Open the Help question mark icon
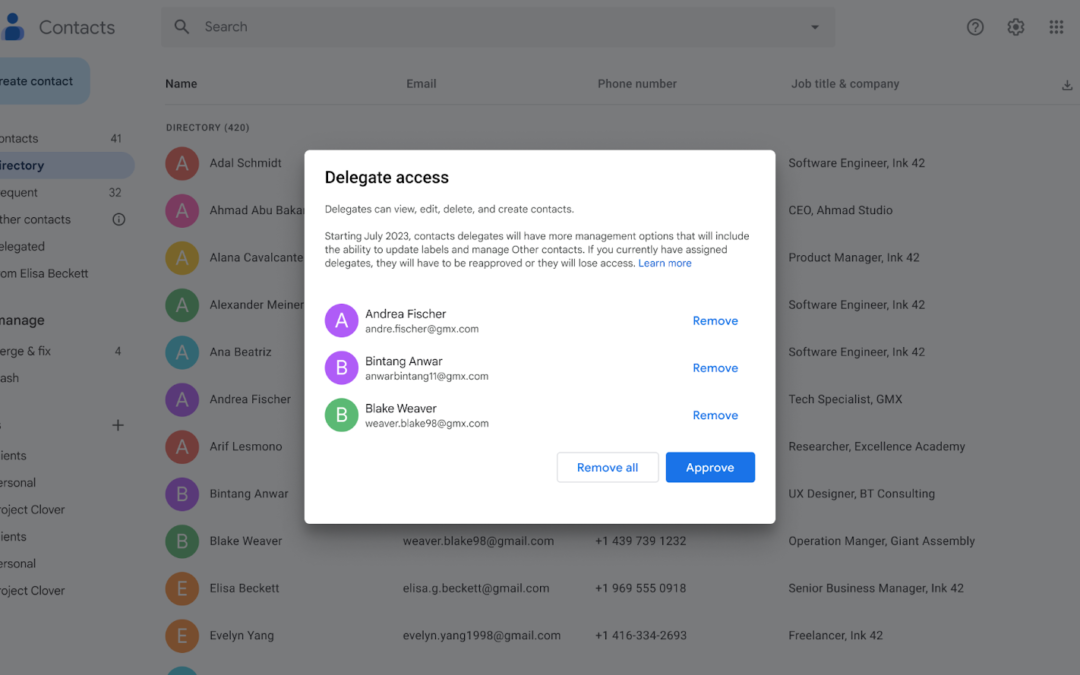The image size is (1080, 675). [975, 27]
